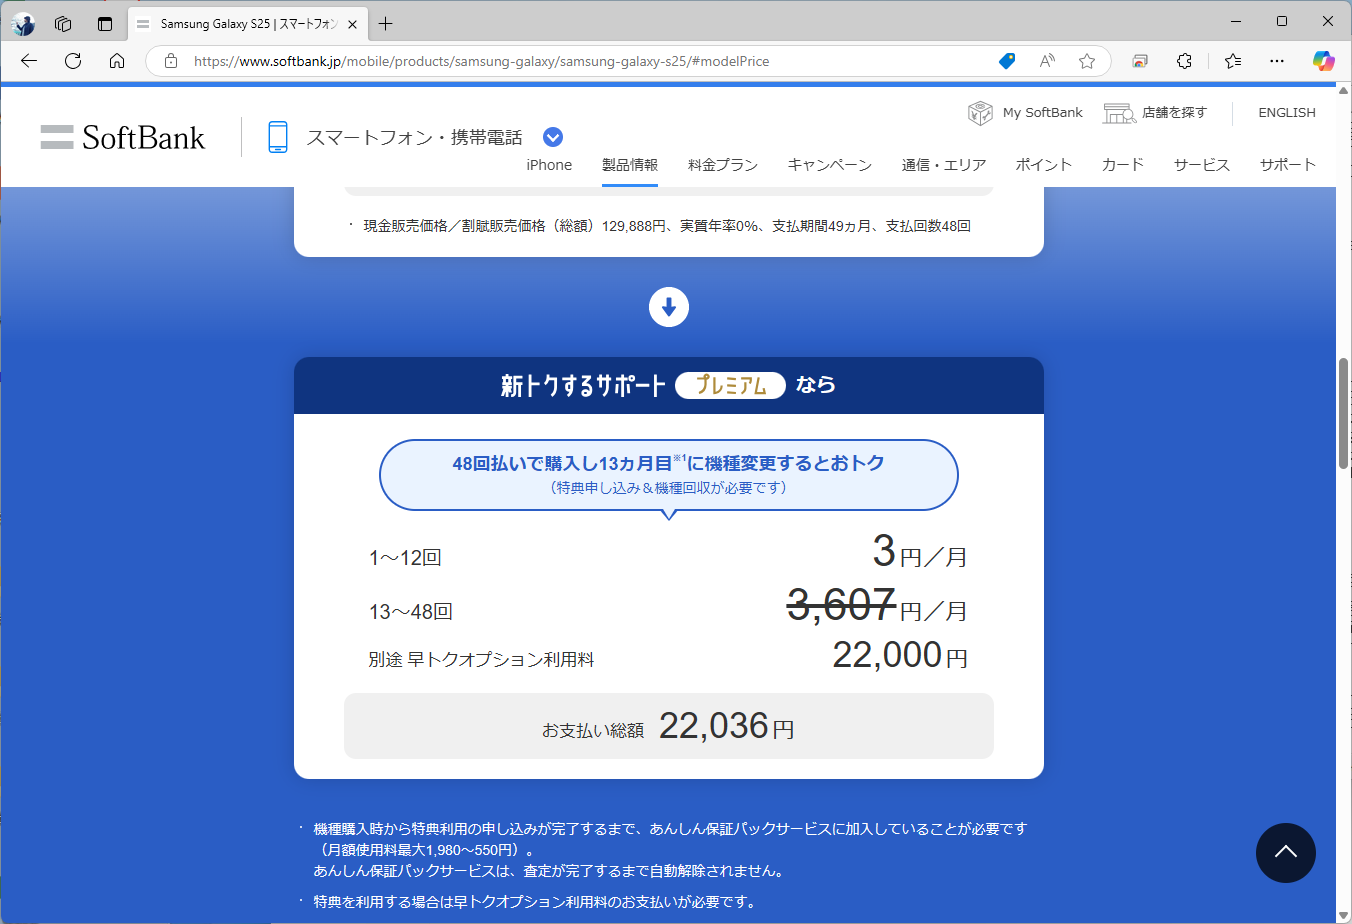Click the split screen icon in the toolbar

click(x=1139, y=61)
